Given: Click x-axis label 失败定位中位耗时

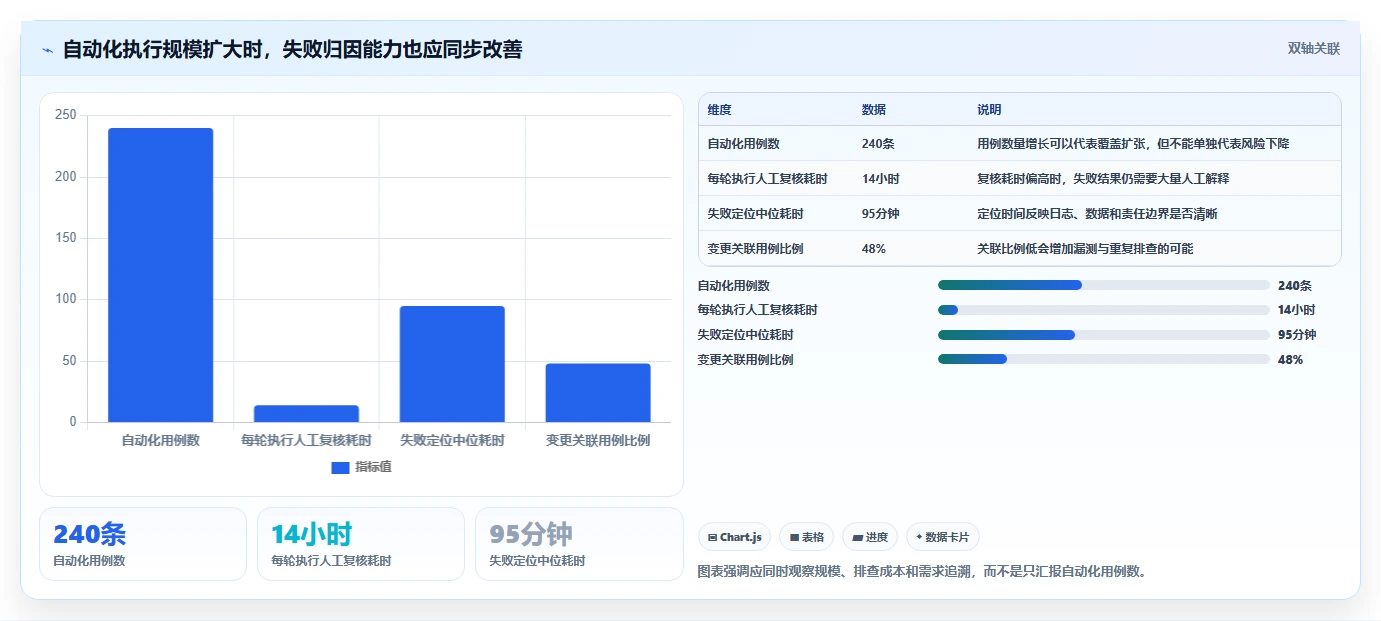Looking at the screenshot, I should click(452, 440).
